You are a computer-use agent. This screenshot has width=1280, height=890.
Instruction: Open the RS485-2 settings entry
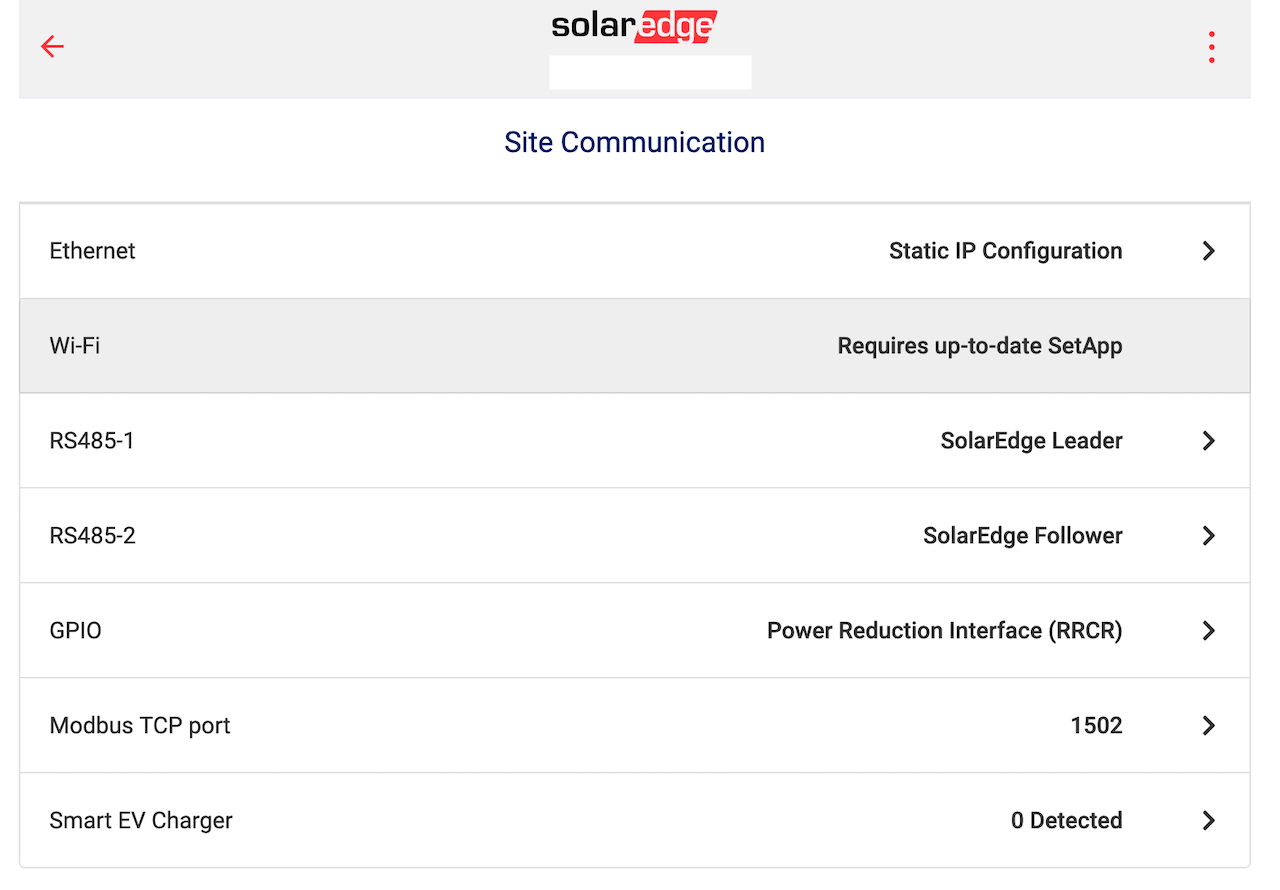(634, 536)
